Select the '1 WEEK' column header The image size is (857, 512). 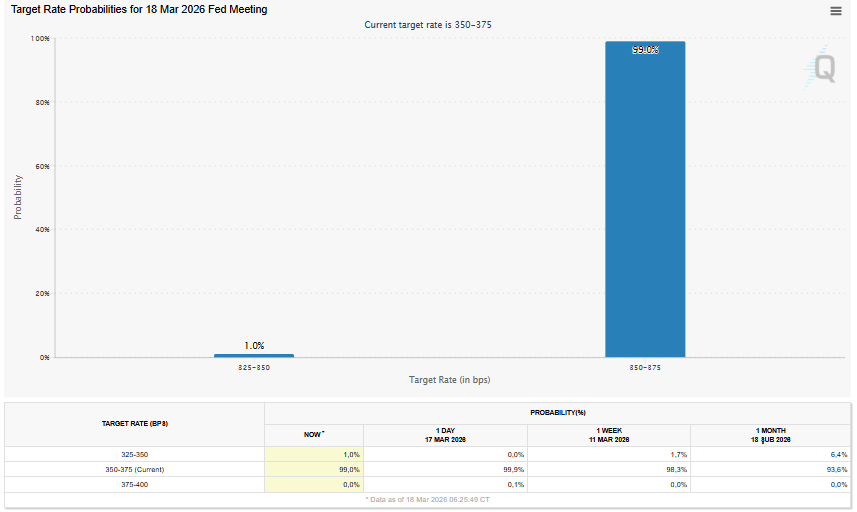pos(608,435)
